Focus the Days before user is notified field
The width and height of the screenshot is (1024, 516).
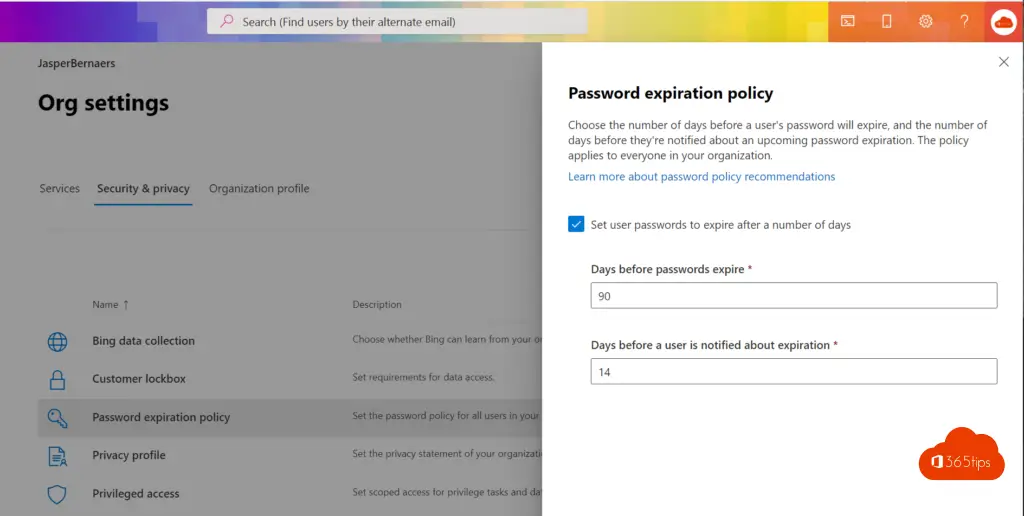coord(794,372)
